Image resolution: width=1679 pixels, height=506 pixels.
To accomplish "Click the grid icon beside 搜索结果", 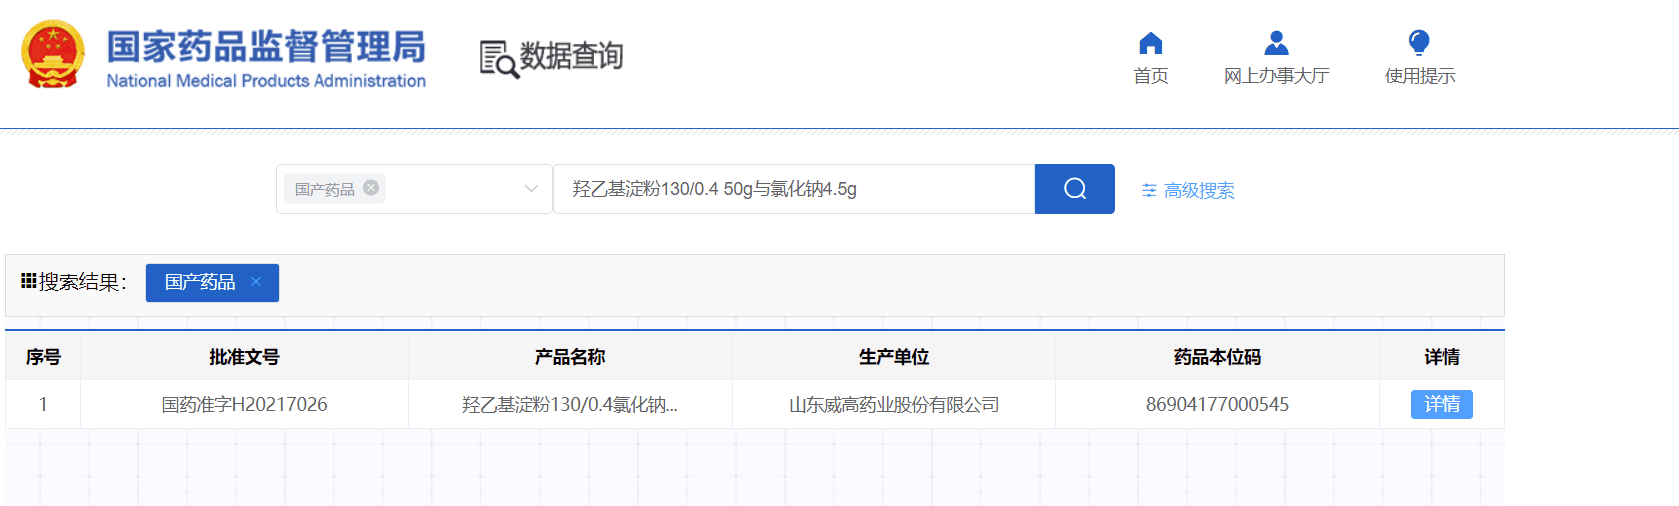I will click(x=28, y=281).
